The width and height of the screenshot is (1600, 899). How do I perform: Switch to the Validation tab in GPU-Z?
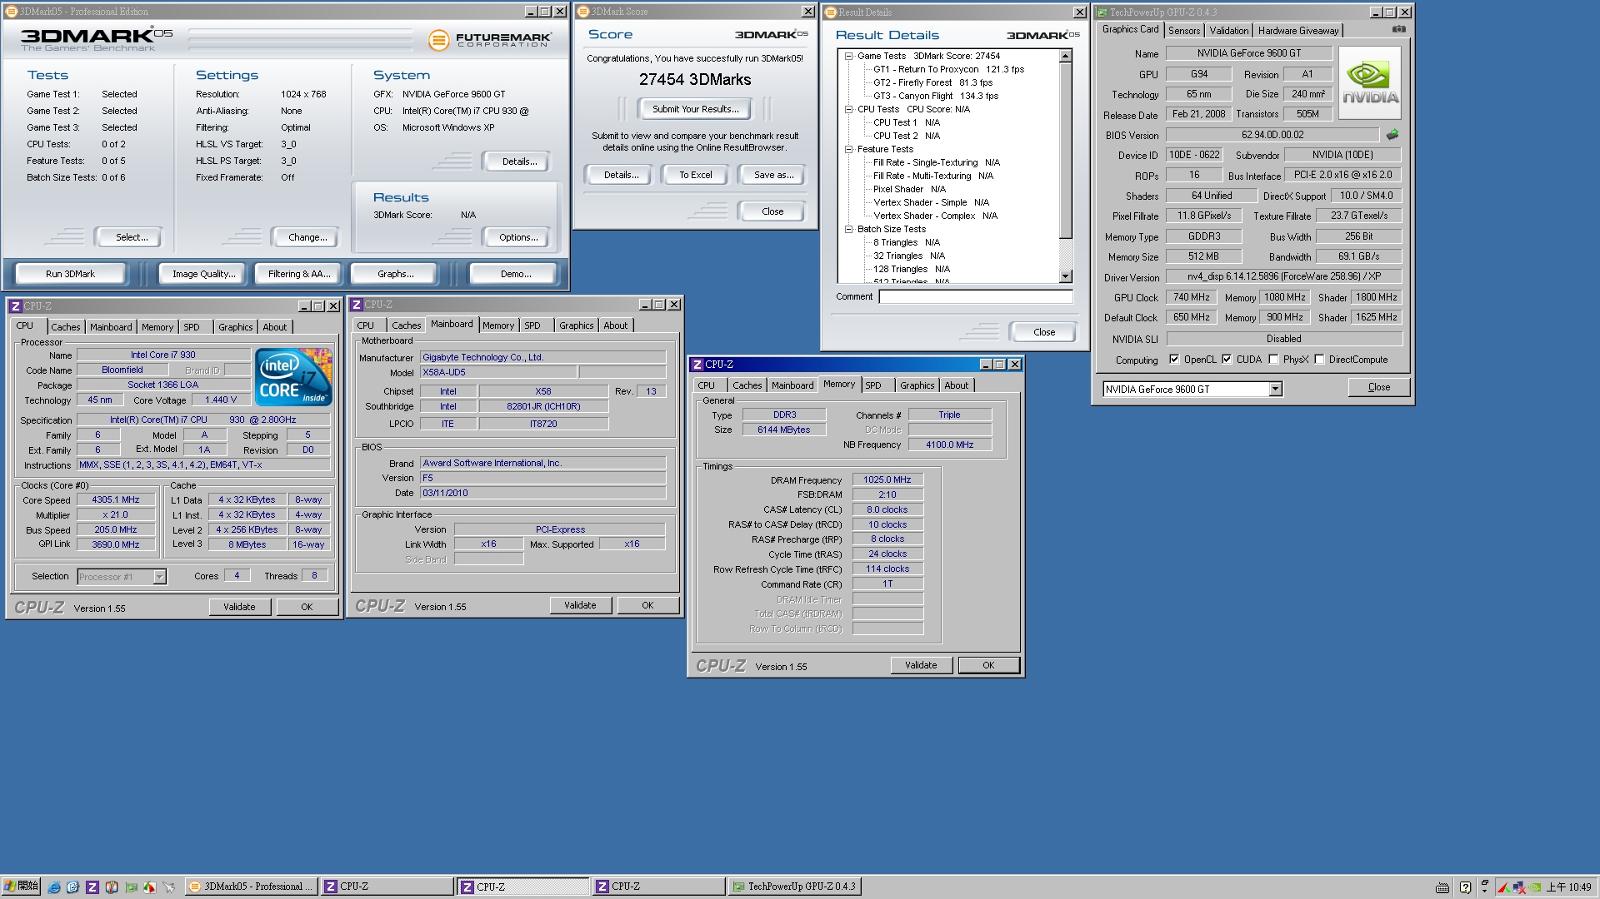point(1229,31)
